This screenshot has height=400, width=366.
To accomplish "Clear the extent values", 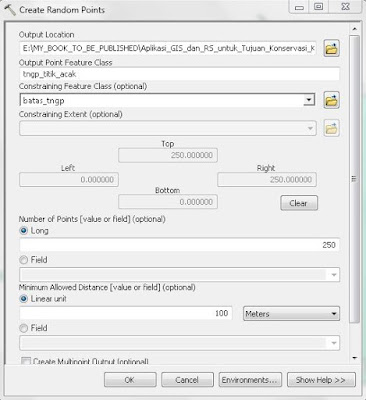I will 299,203.
